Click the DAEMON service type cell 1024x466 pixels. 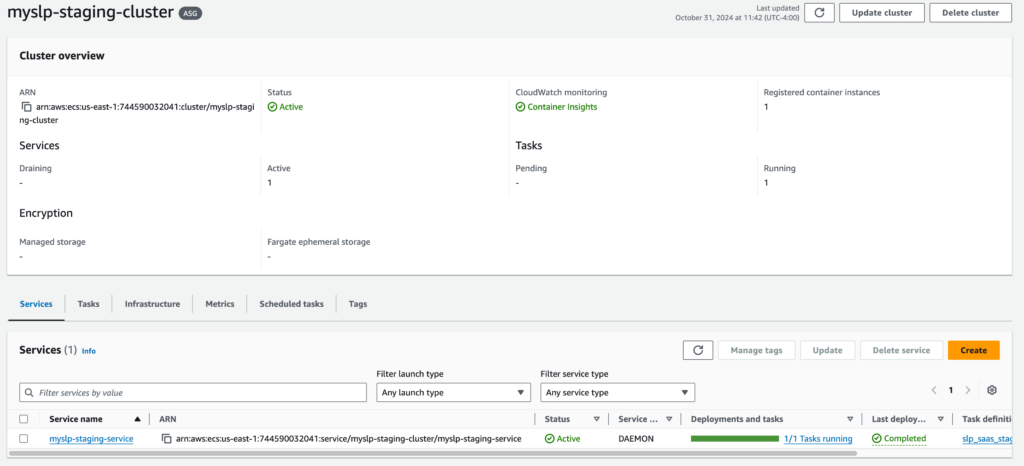pyautogui.click(x=637, y=439)
